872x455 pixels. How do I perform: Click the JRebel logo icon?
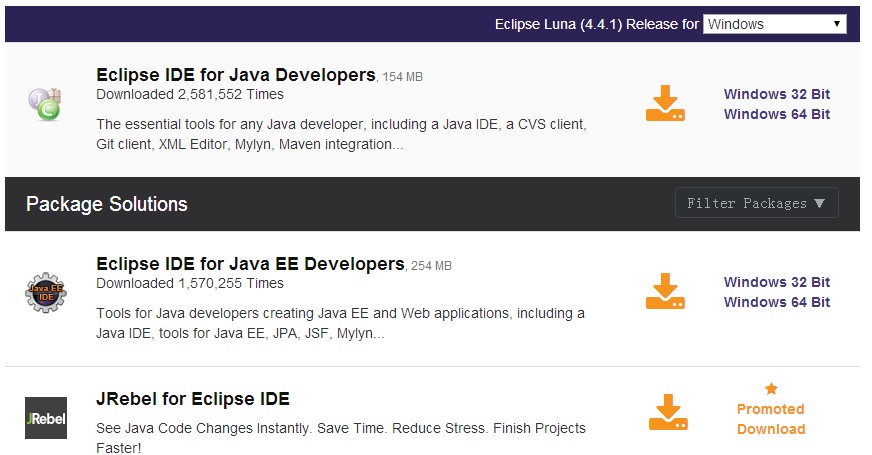(x=45, y=418)
